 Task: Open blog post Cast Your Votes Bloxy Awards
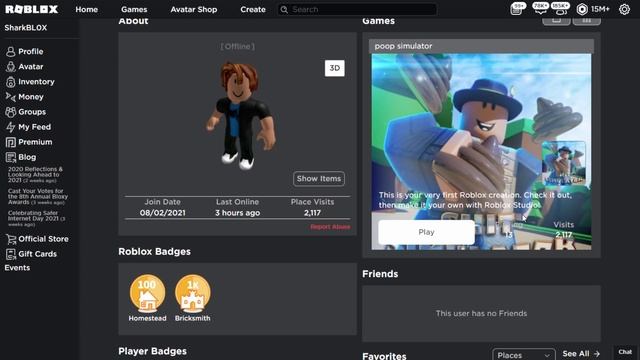tap(38, 196)
